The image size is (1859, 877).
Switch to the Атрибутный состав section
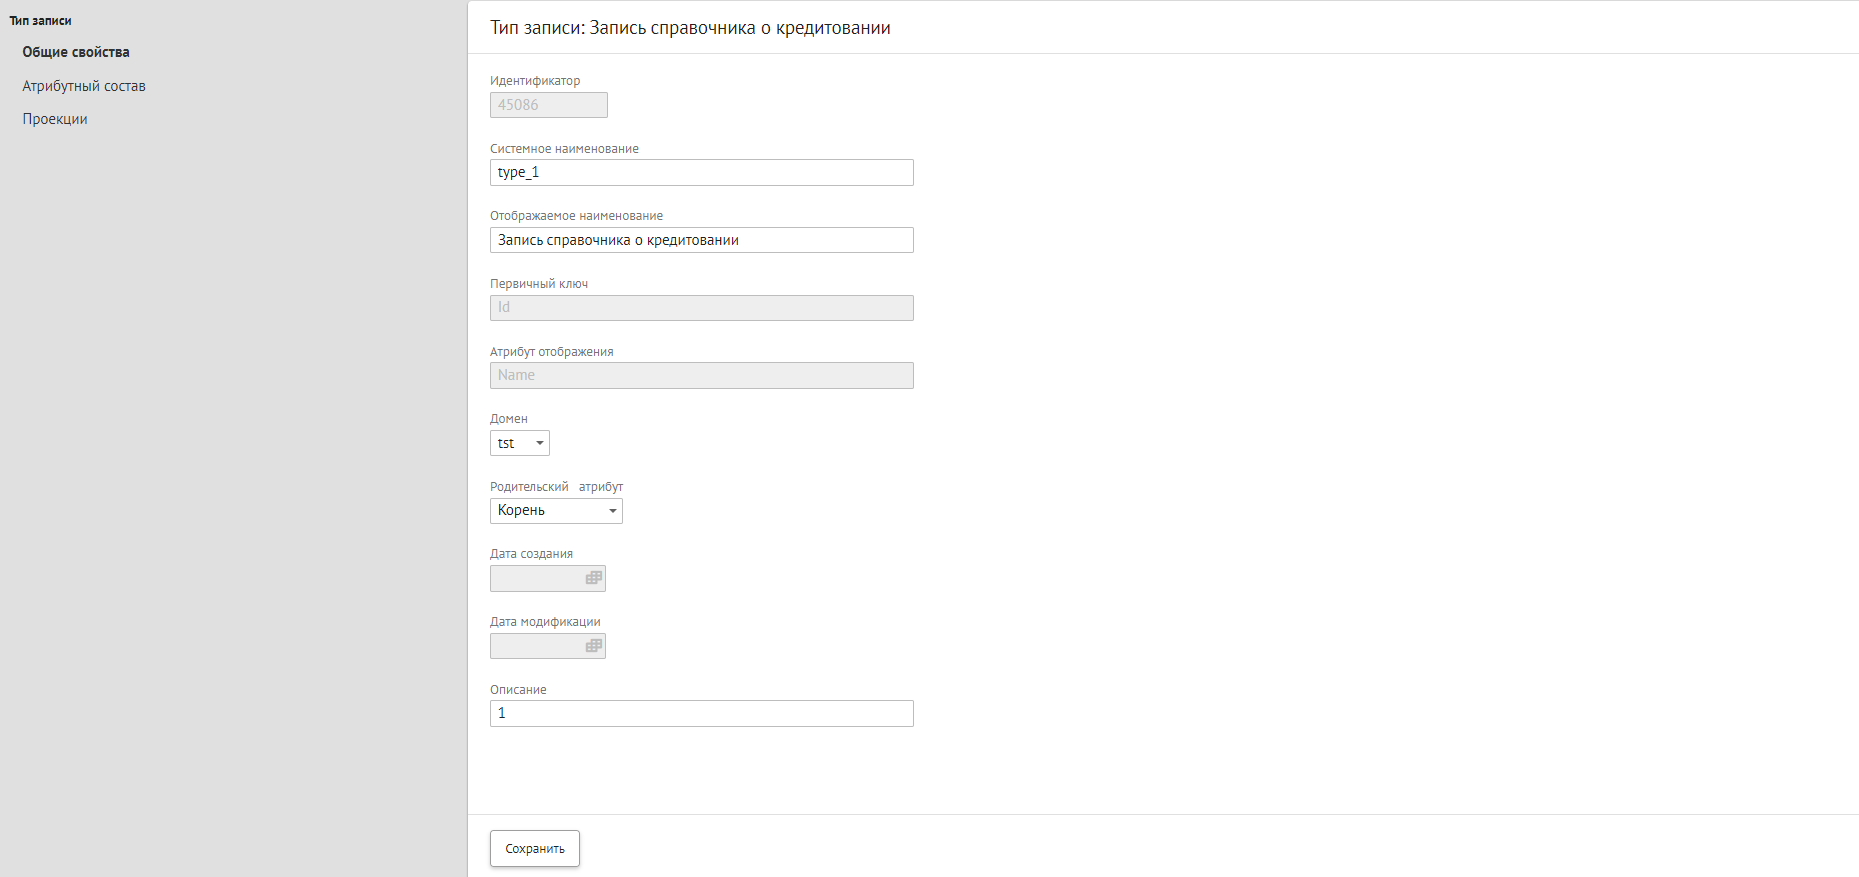(x=84, y=86)
